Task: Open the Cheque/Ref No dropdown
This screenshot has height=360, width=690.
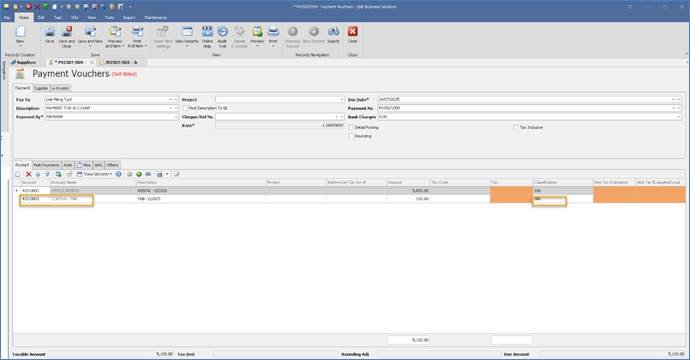Action: [338, 117]
